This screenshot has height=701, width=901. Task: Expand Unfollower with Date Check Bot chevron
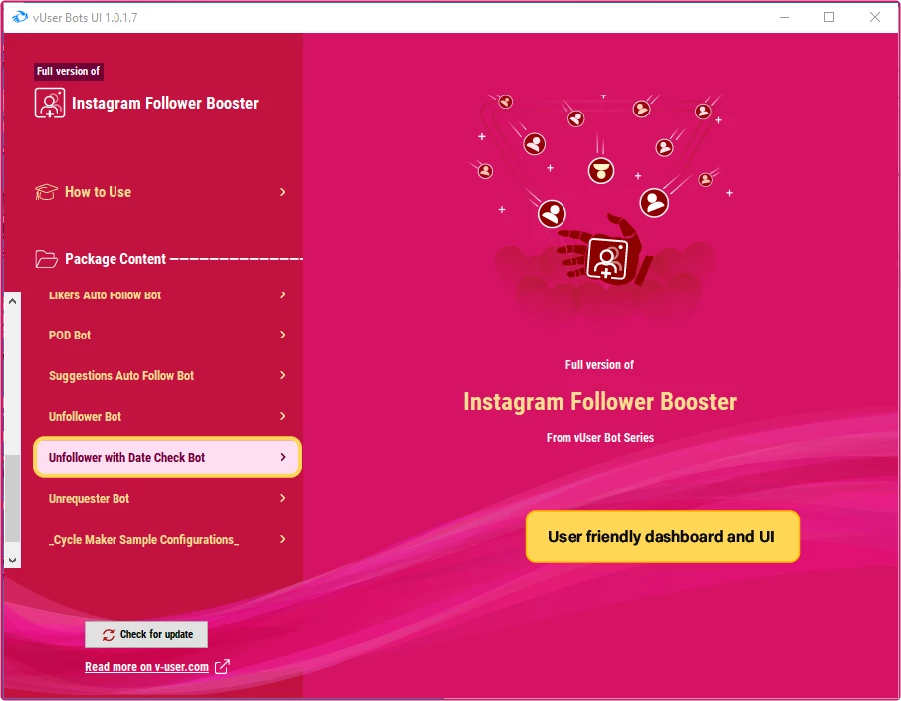click(283, 457)
